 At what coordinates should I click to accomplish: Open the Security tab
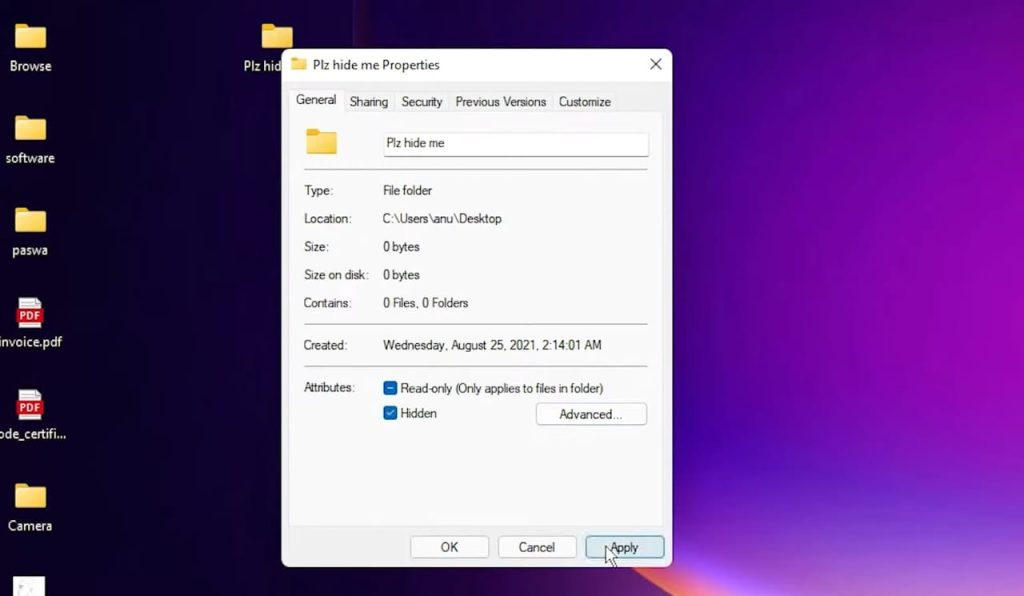[x=422, y=102]
